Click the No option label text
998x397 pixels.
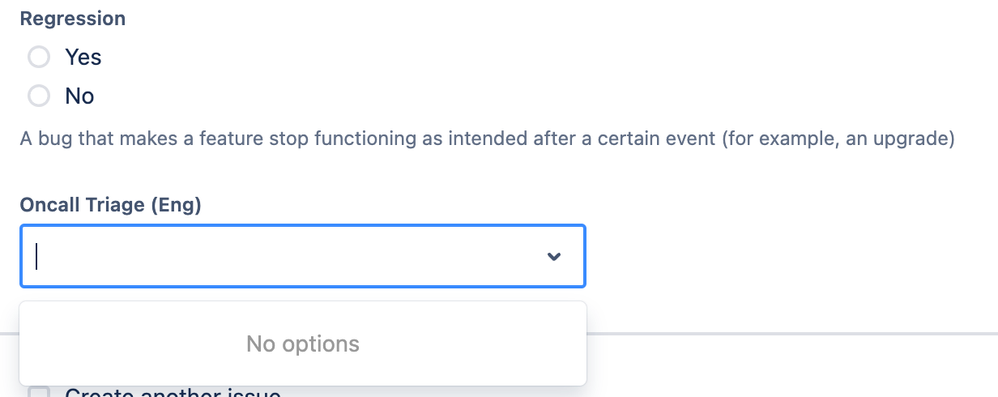(80, 97)
